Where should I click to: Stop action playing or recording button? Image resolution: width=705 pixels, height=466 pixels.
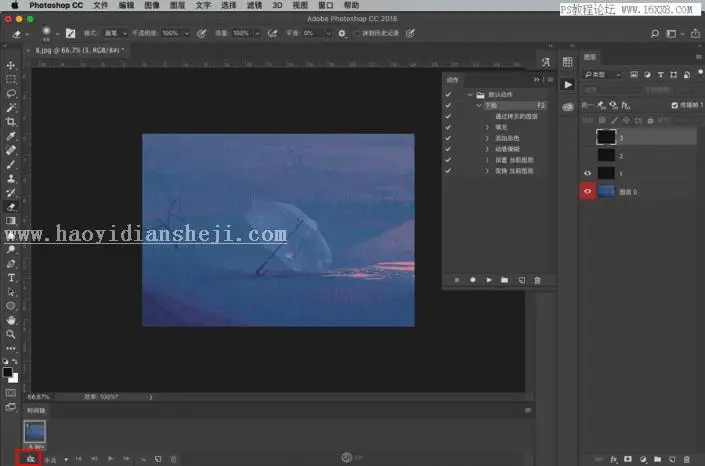tap(457, 280)
